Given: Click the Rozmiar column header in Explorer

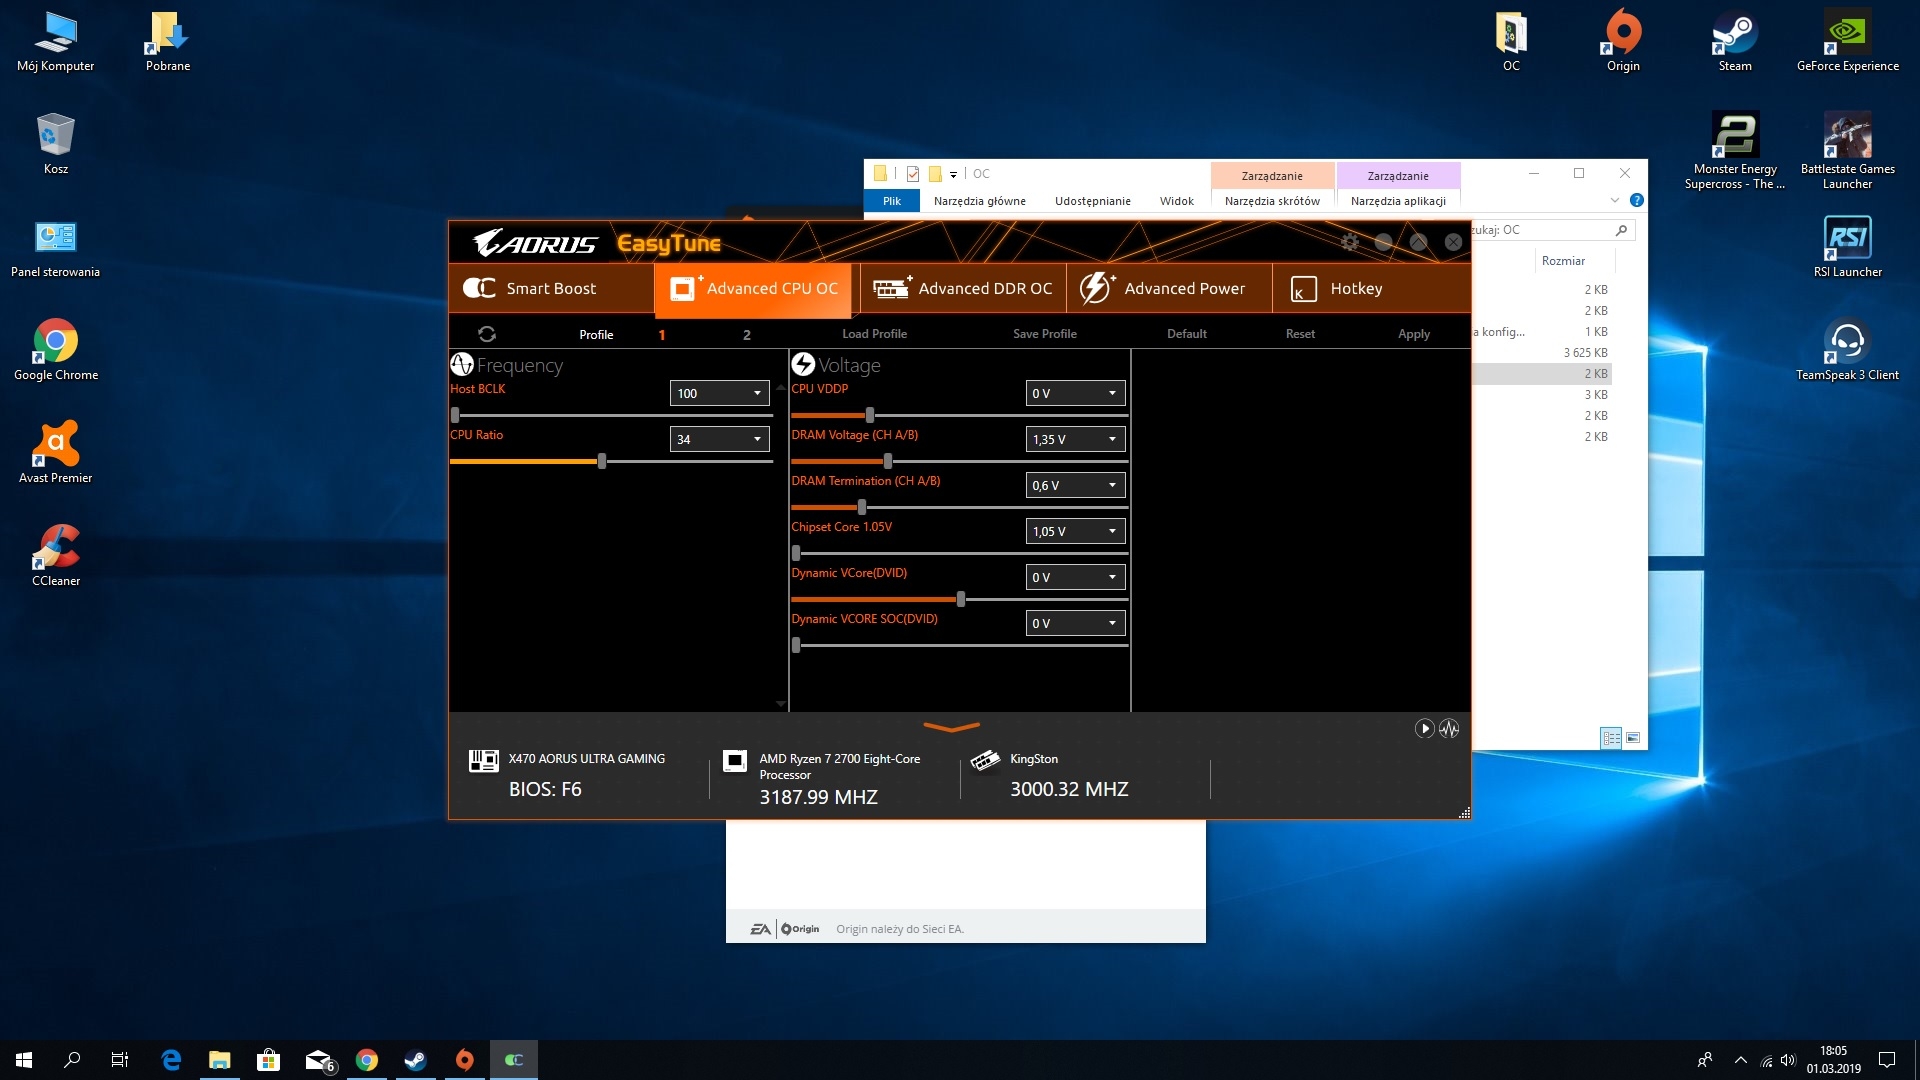Looking at the screenshot, I should point(1563,261).
